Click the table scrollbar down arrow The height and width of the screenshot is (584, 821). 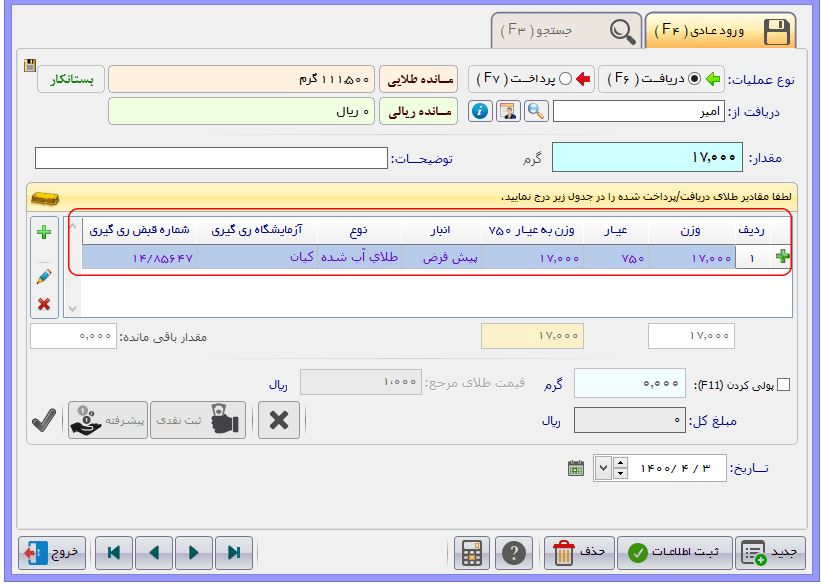coord(71,309)
